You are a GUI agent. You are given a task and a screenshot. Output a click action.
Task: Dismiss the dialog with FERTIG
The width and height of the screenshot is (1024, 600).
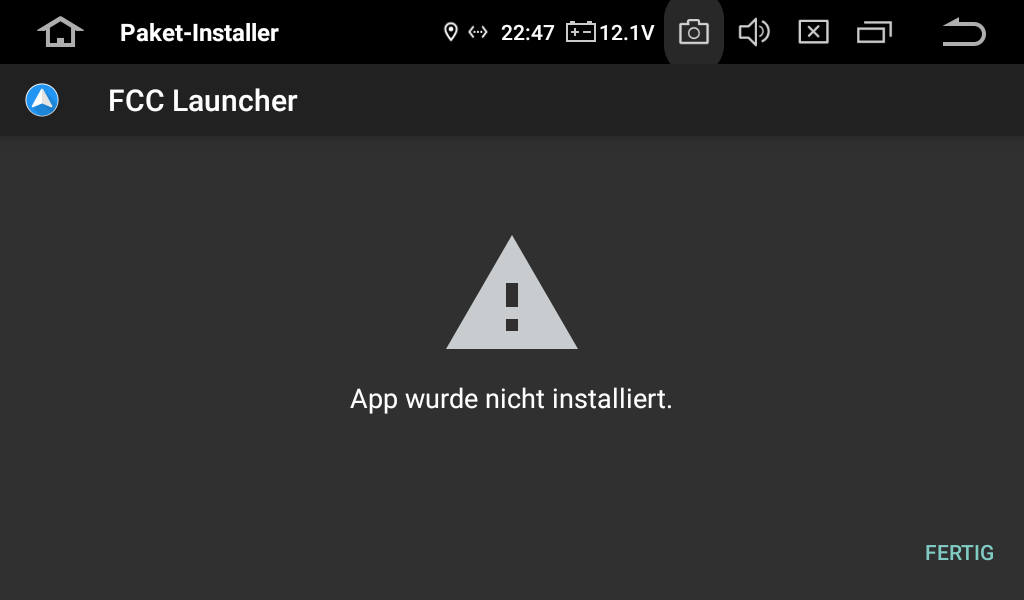point(959,553)
